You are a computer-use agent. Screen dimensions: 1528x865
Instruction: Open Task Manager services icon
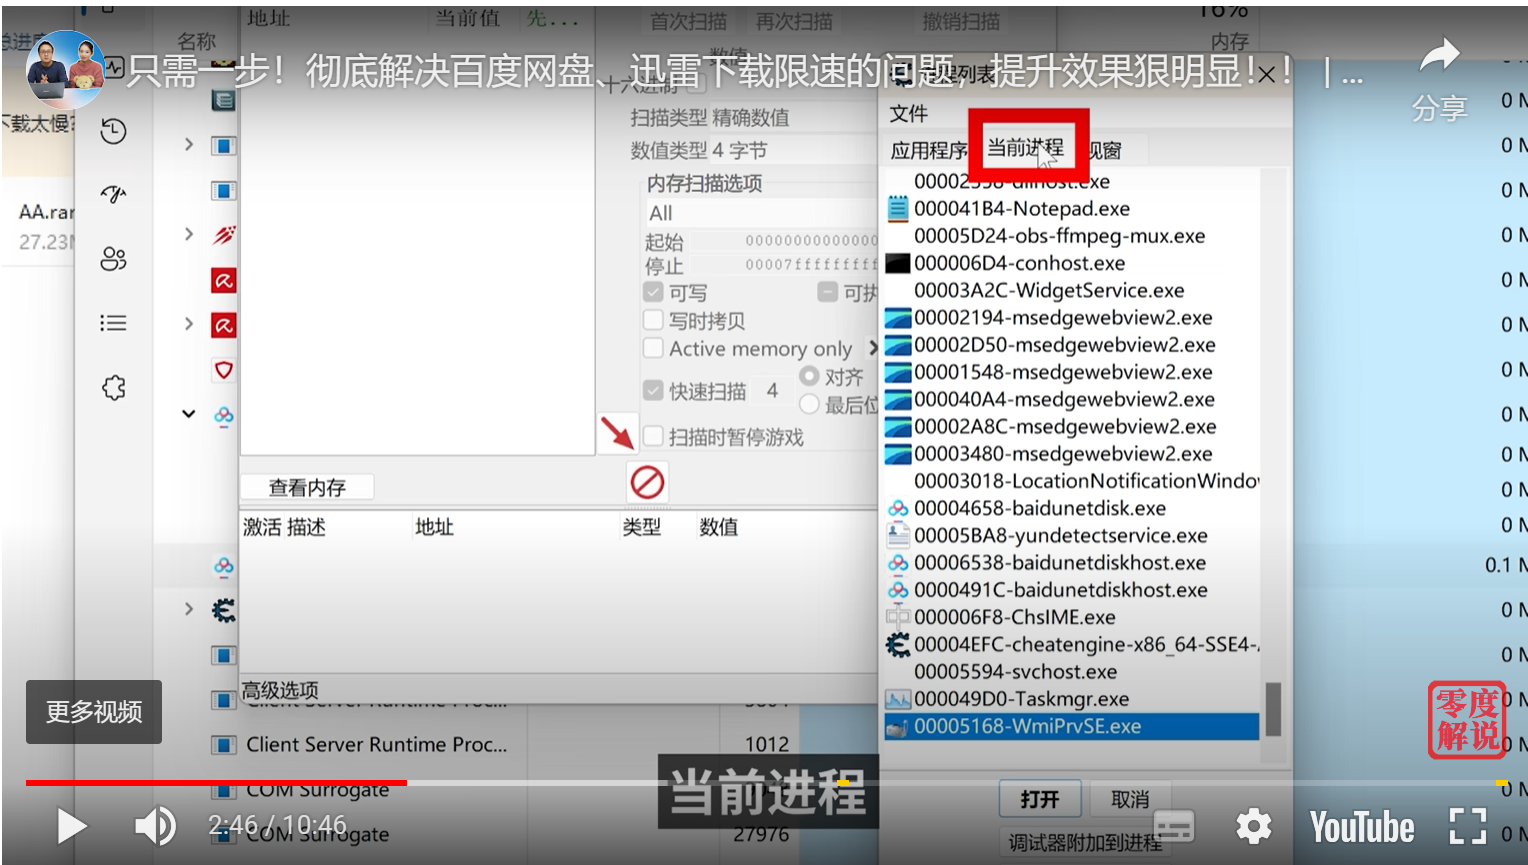[x=113, y=387]
